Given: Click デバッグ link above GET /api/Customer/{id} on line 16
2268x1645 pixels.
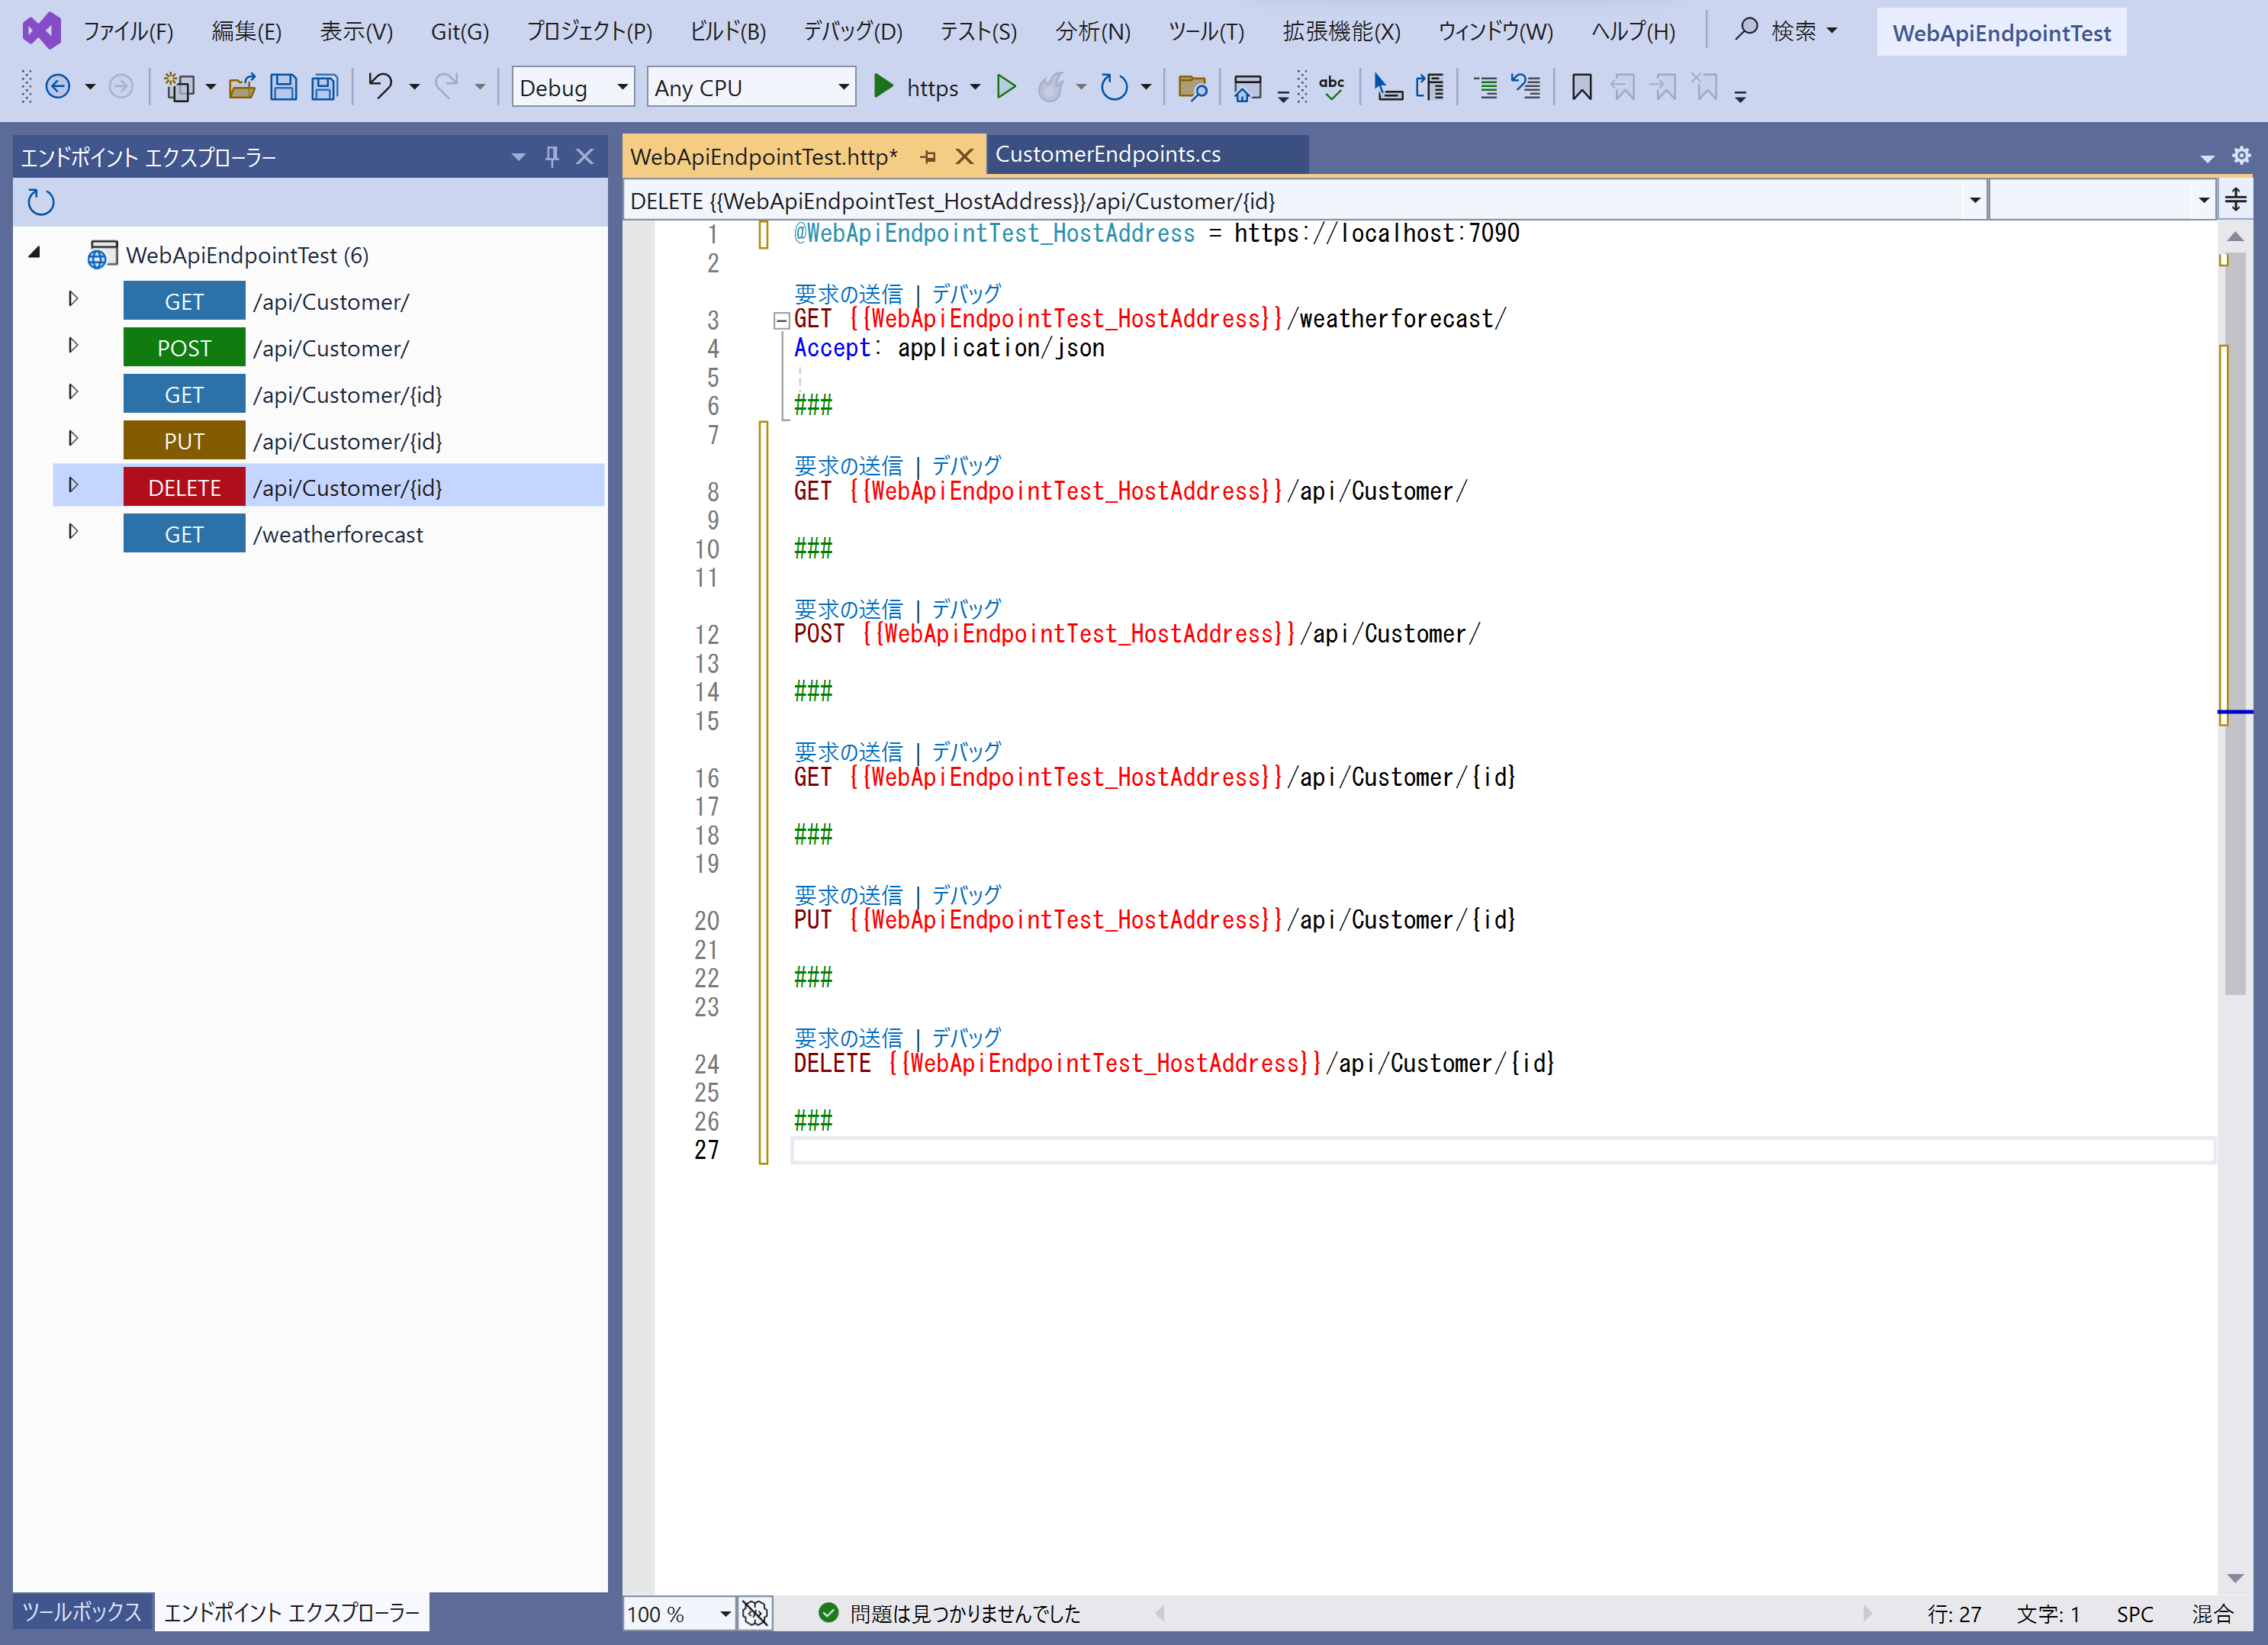Looking at the screenshot, I should tap(966, 752).
